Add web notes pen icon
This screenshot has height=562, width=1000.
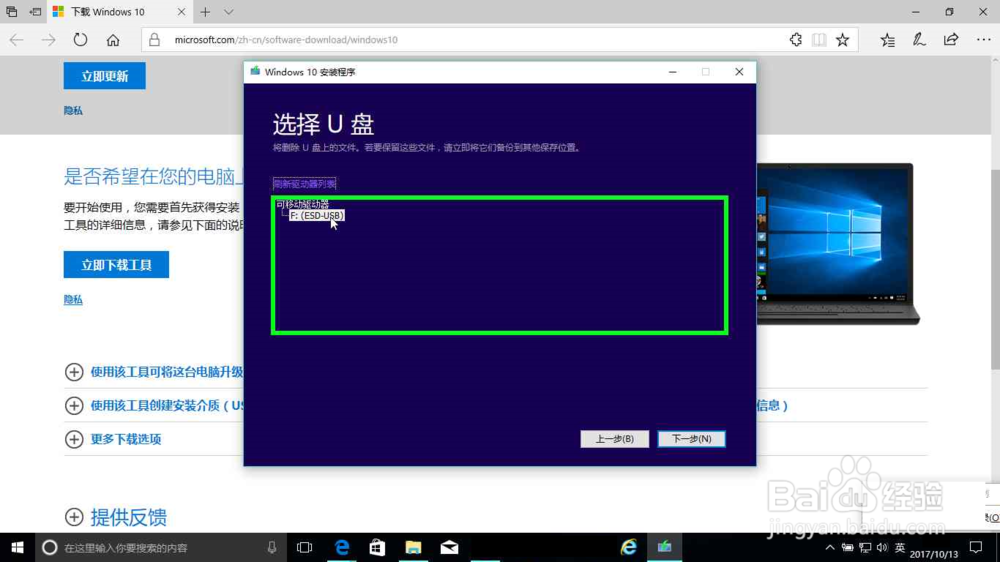[x=918, y=40]
